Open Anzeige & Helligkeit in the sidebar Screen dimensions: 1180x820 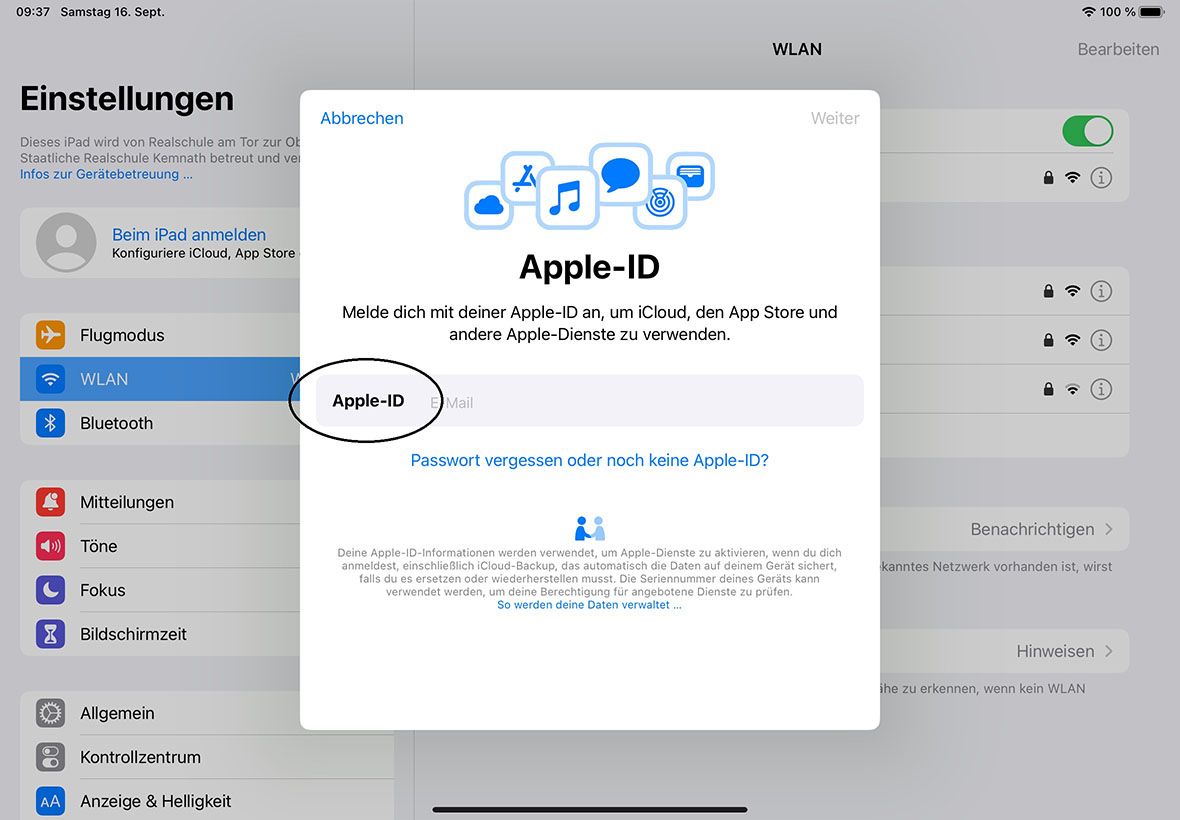coord(206,801)
